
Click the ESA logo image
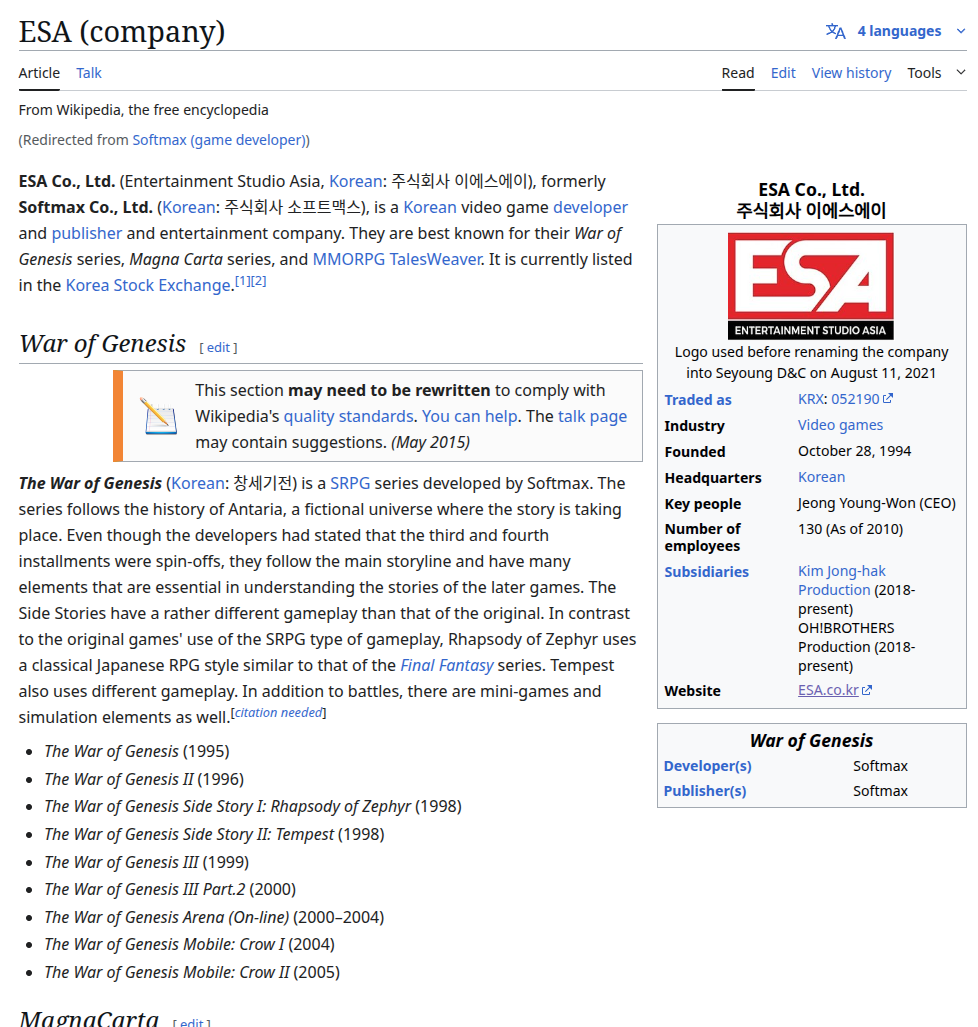[x=811, y=286]
